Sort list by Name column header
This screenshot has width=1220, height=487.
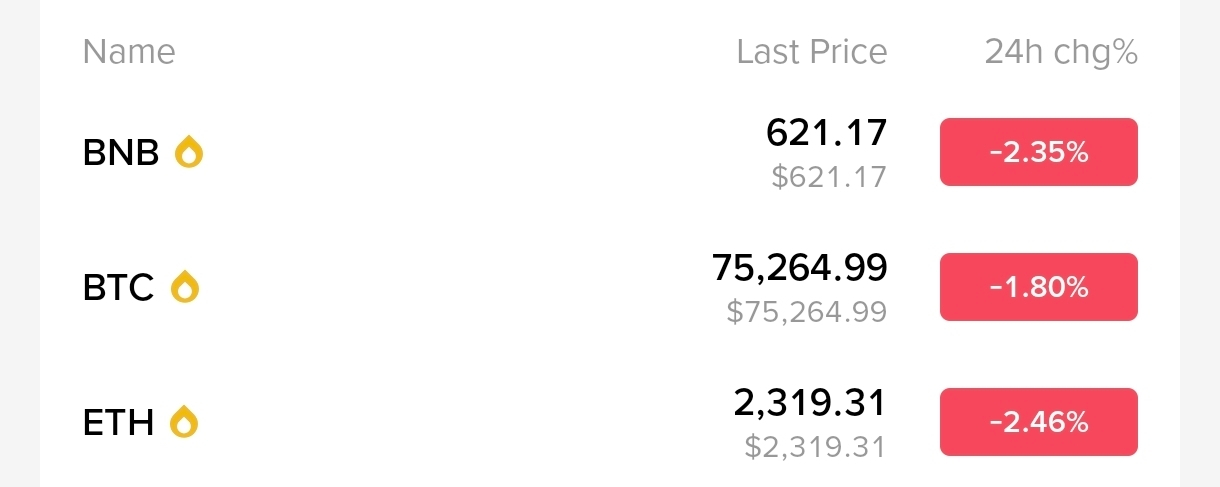129,52
